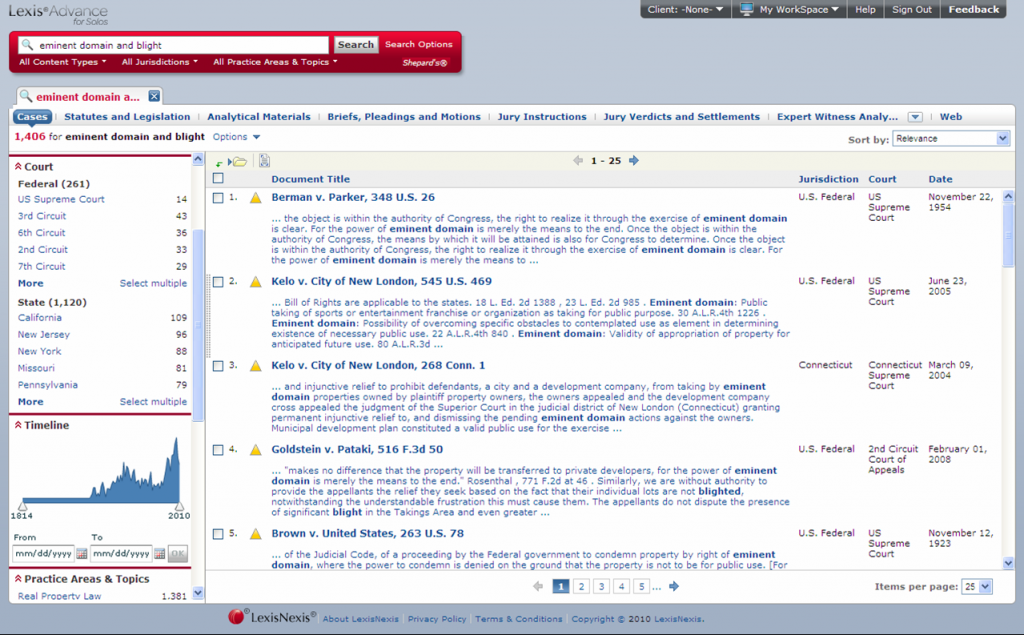The height and width of the screenshot is (635, 1024).
Task: Advance to the next results page arrow
Action: coord(633,159)
